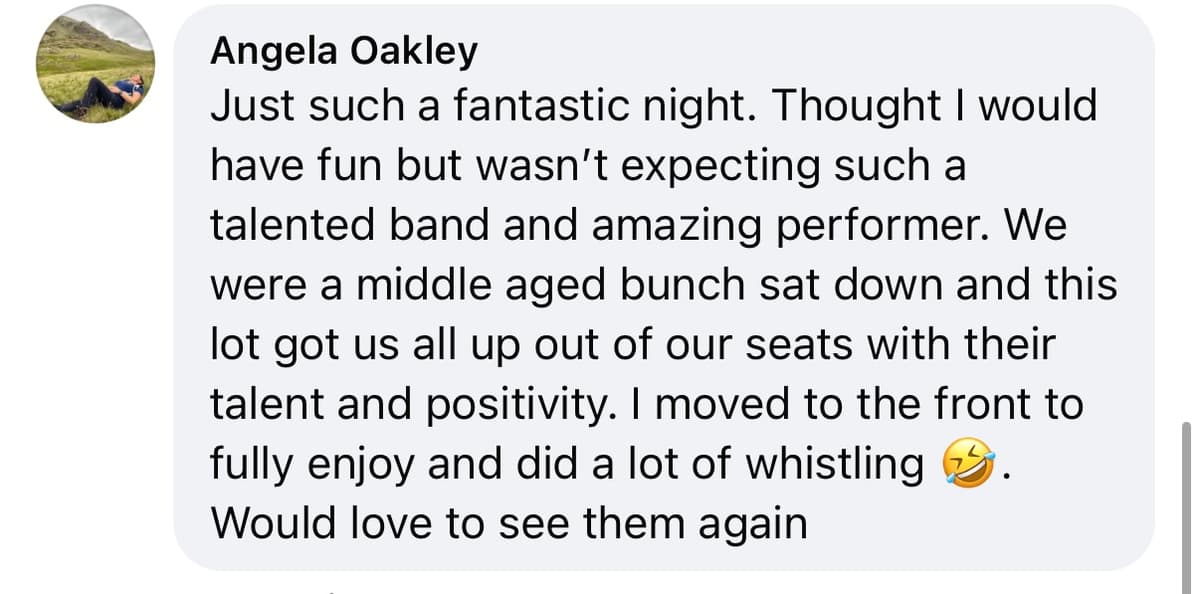
Task: Click the Angela Oakley name link
Action: pos(344,52)
